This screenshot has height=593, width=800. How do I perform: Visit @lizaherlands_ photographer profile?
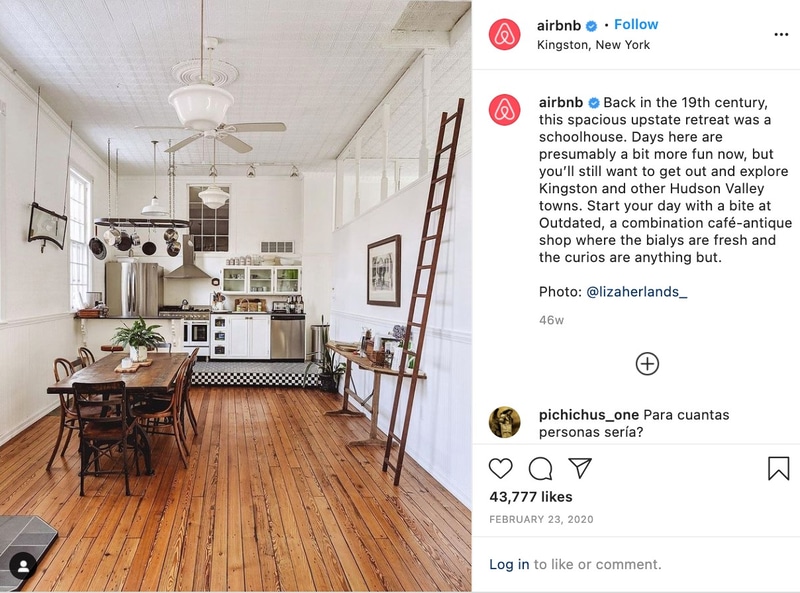click(x=636, y=291)
